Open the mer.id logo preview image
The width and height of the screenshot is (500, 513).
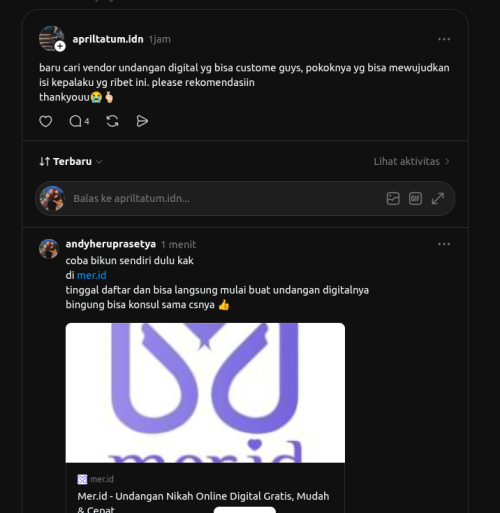(205, 393)
